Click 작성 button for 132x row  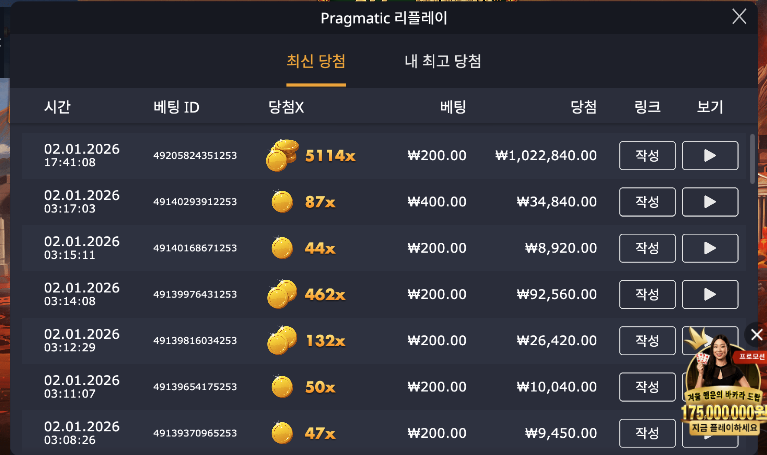pyautogui.click(x=647, y=341)
